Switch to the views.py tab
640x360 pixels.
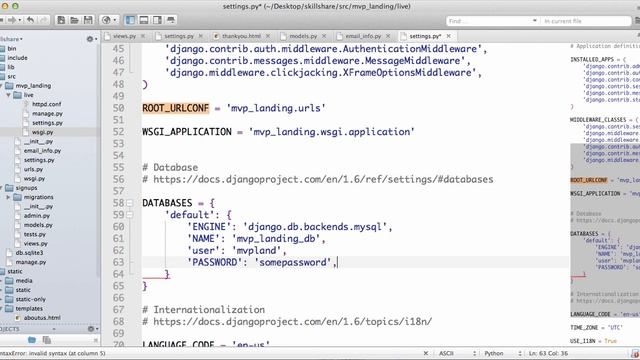click(124, 36)
